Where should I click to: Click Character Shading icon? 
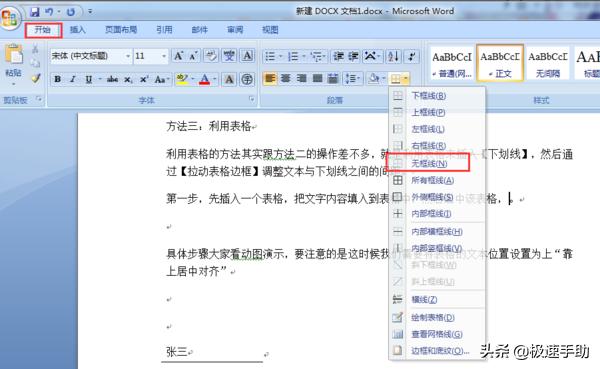229,79
